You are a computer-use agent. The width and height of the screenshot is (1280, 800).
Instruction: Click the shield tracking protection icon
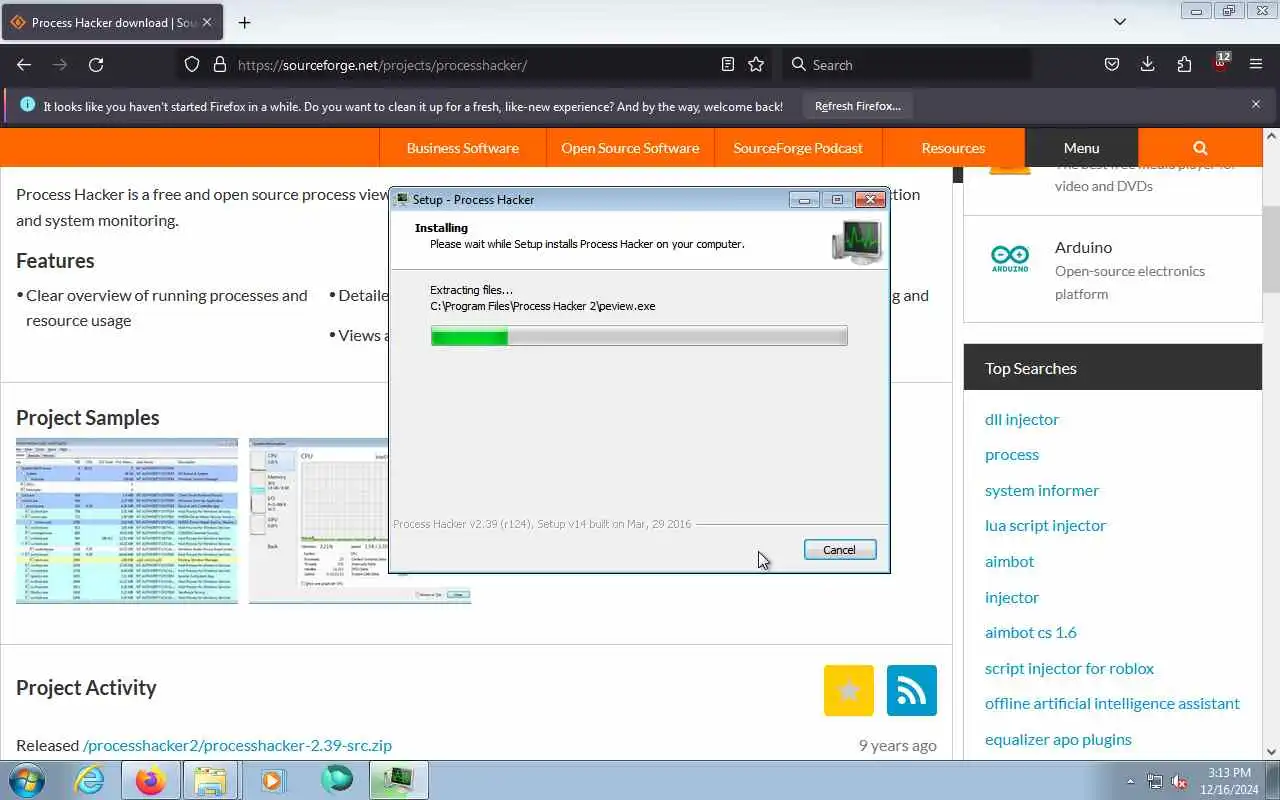192,64
